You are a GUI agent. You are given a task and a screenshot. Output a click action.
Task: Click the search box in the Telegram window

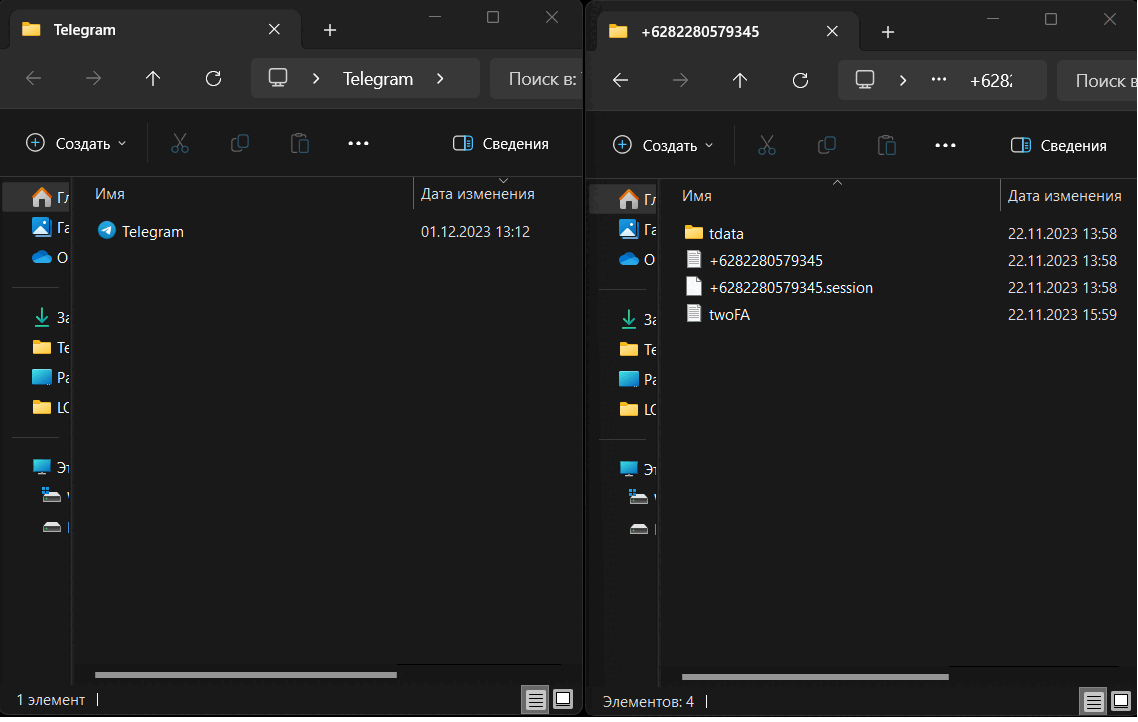tap(541, 79)
